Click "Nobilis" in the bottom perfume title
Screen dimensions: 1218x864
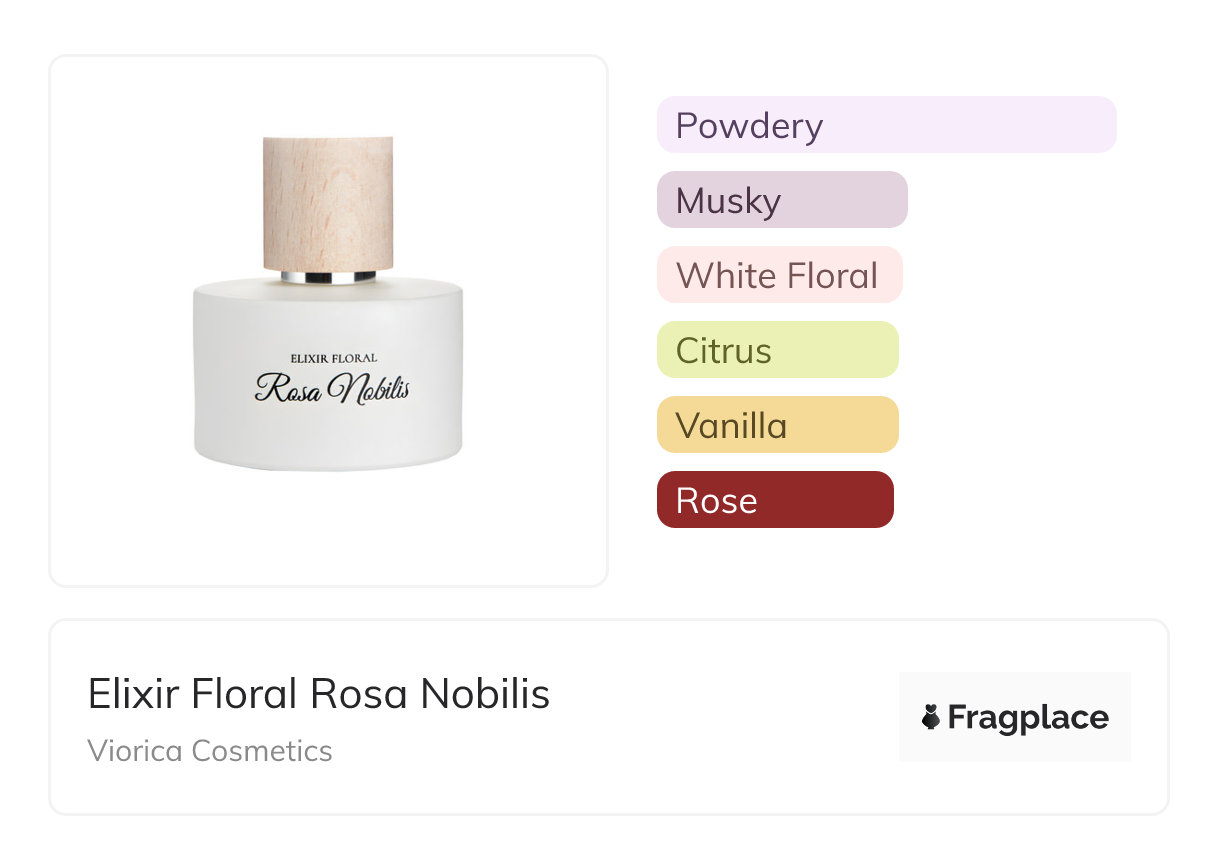pyautogui.click(x=485, y=694)
